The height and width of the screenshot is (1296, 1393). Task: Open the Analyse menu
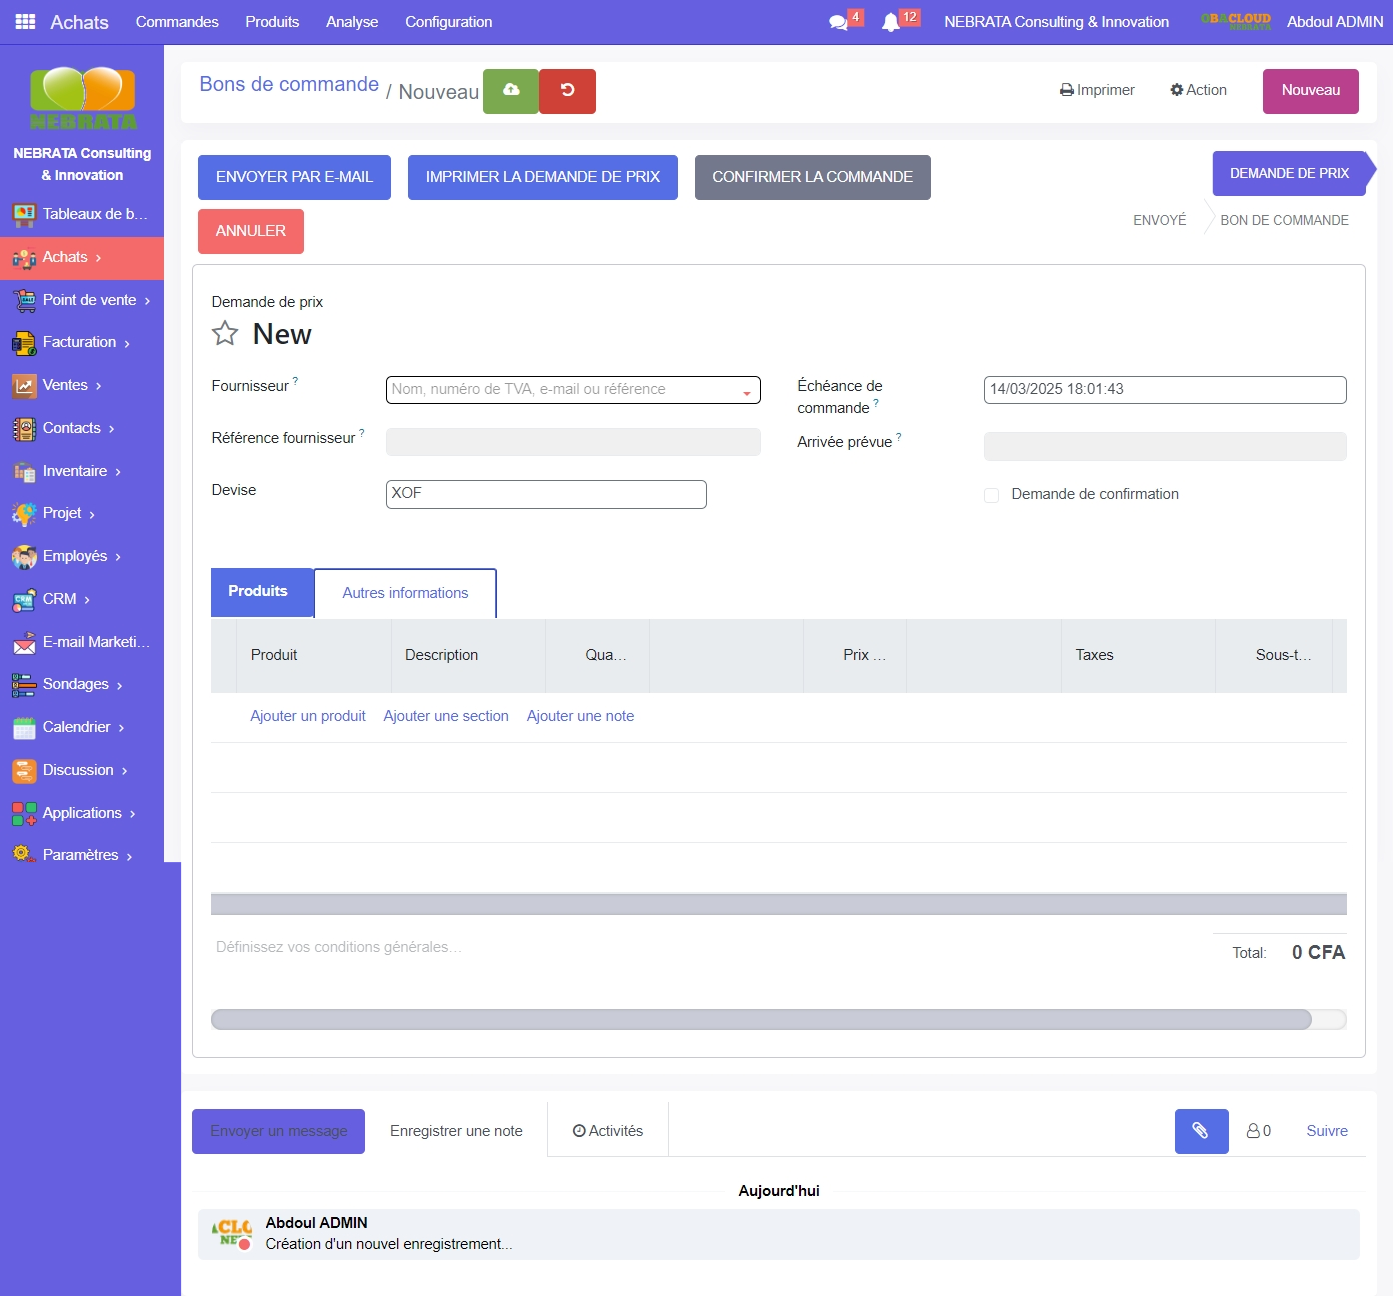[352, 22]
